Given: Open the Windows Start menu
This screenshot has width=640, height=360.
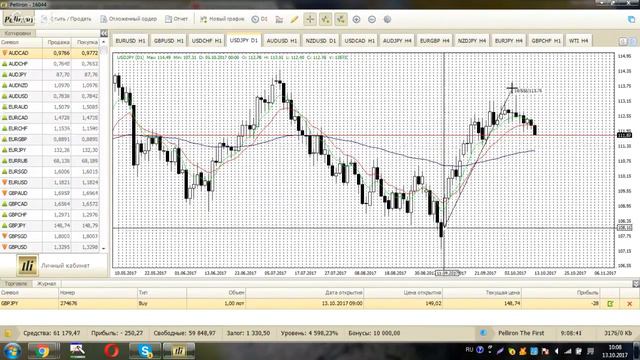Looking at the screenshot, I should (12, 351).
